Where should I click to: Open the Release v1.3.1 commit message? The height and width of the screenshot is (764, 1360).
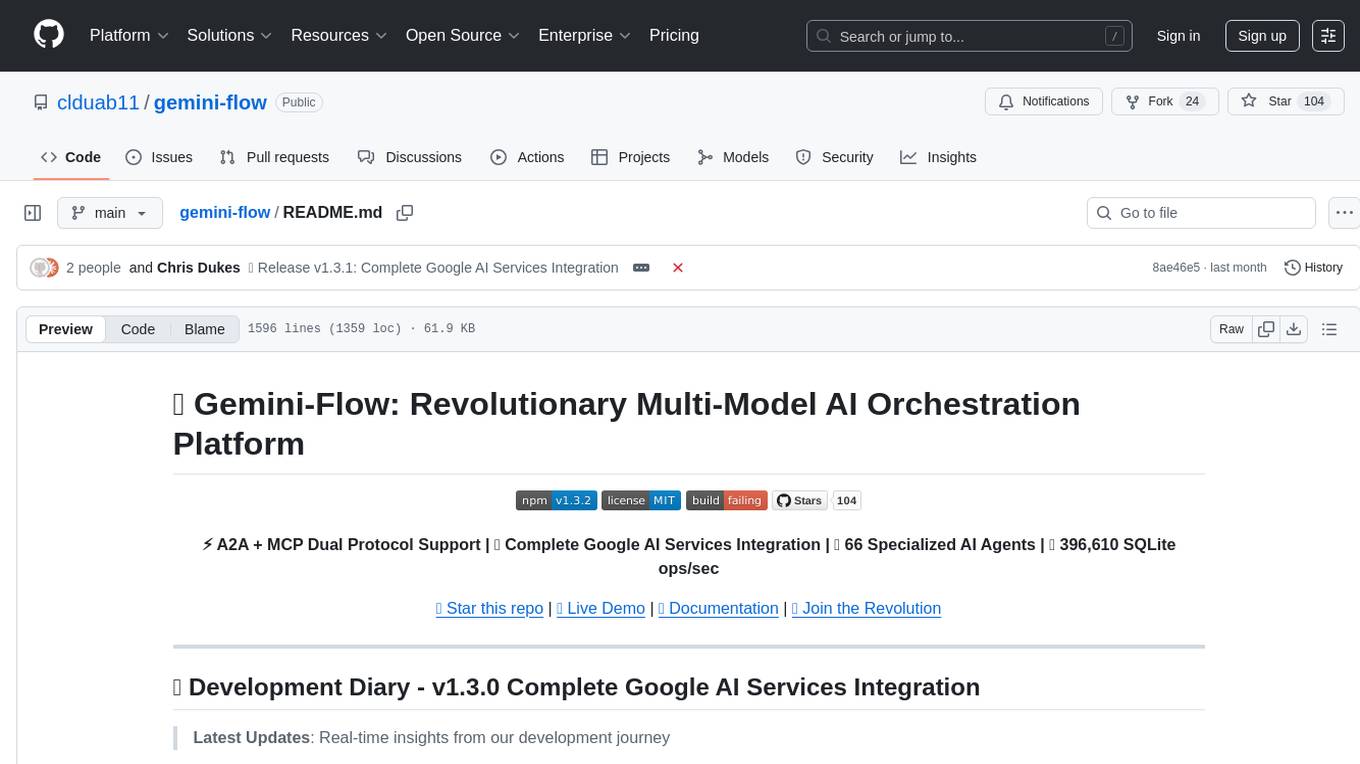pyautogui.click(x=432, y=268)
